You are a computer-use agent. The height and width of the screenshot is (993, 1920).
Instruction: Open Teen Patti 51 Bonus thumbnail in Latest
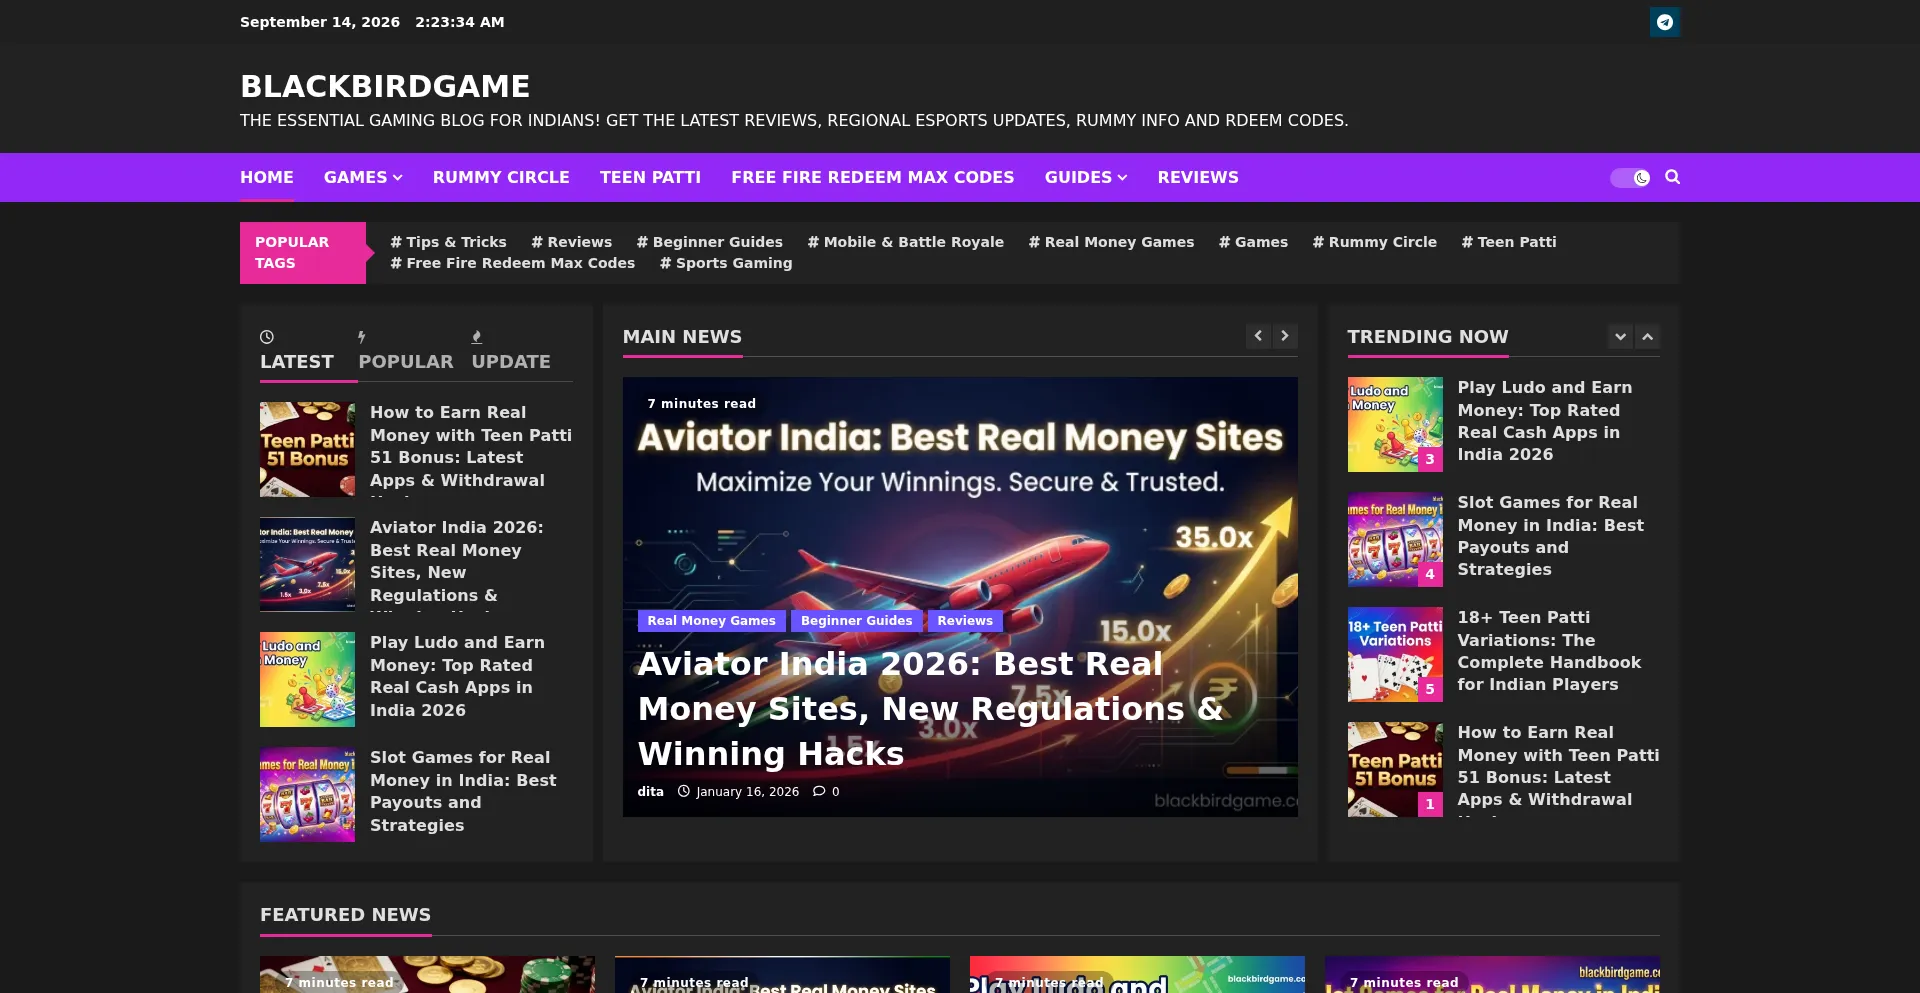(x=307, y=449)
